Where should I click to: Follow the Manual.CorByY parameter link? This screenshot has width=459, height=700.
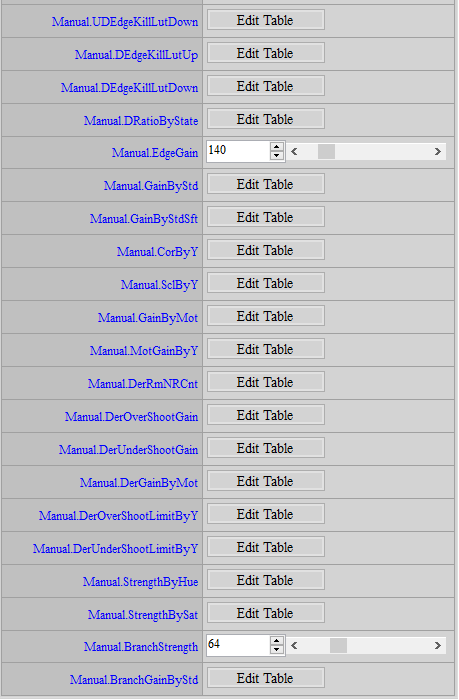pyautogui.click(x=157, y=252)
